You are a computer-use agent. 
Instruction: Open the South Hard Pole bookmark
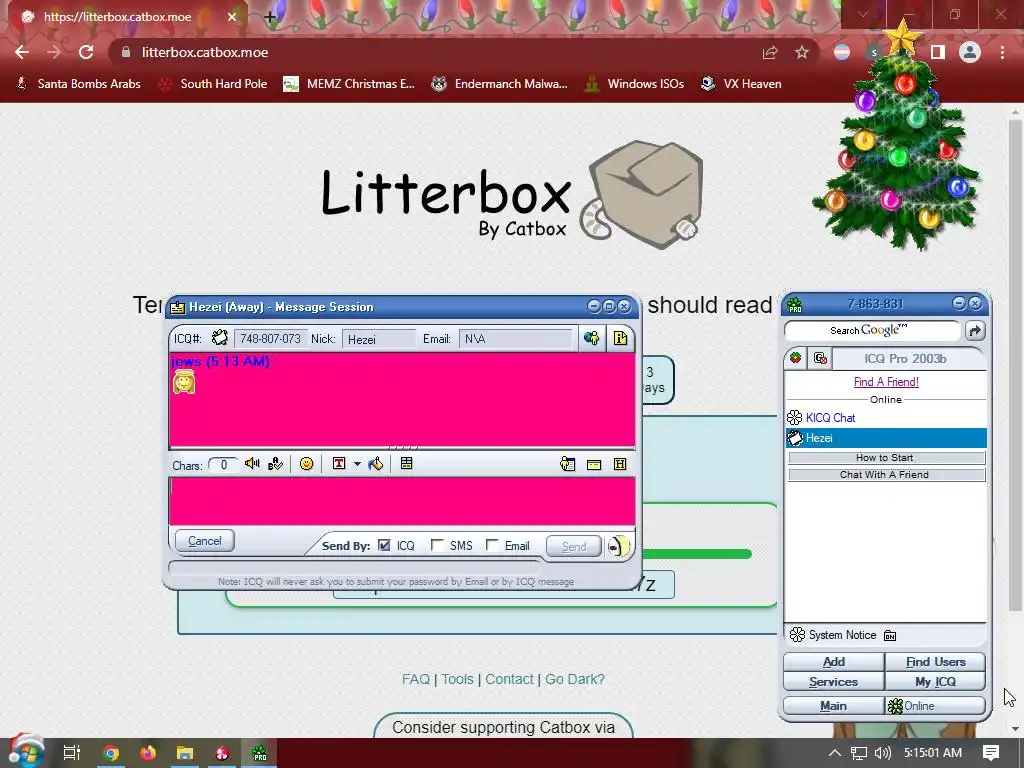[213, 84]
